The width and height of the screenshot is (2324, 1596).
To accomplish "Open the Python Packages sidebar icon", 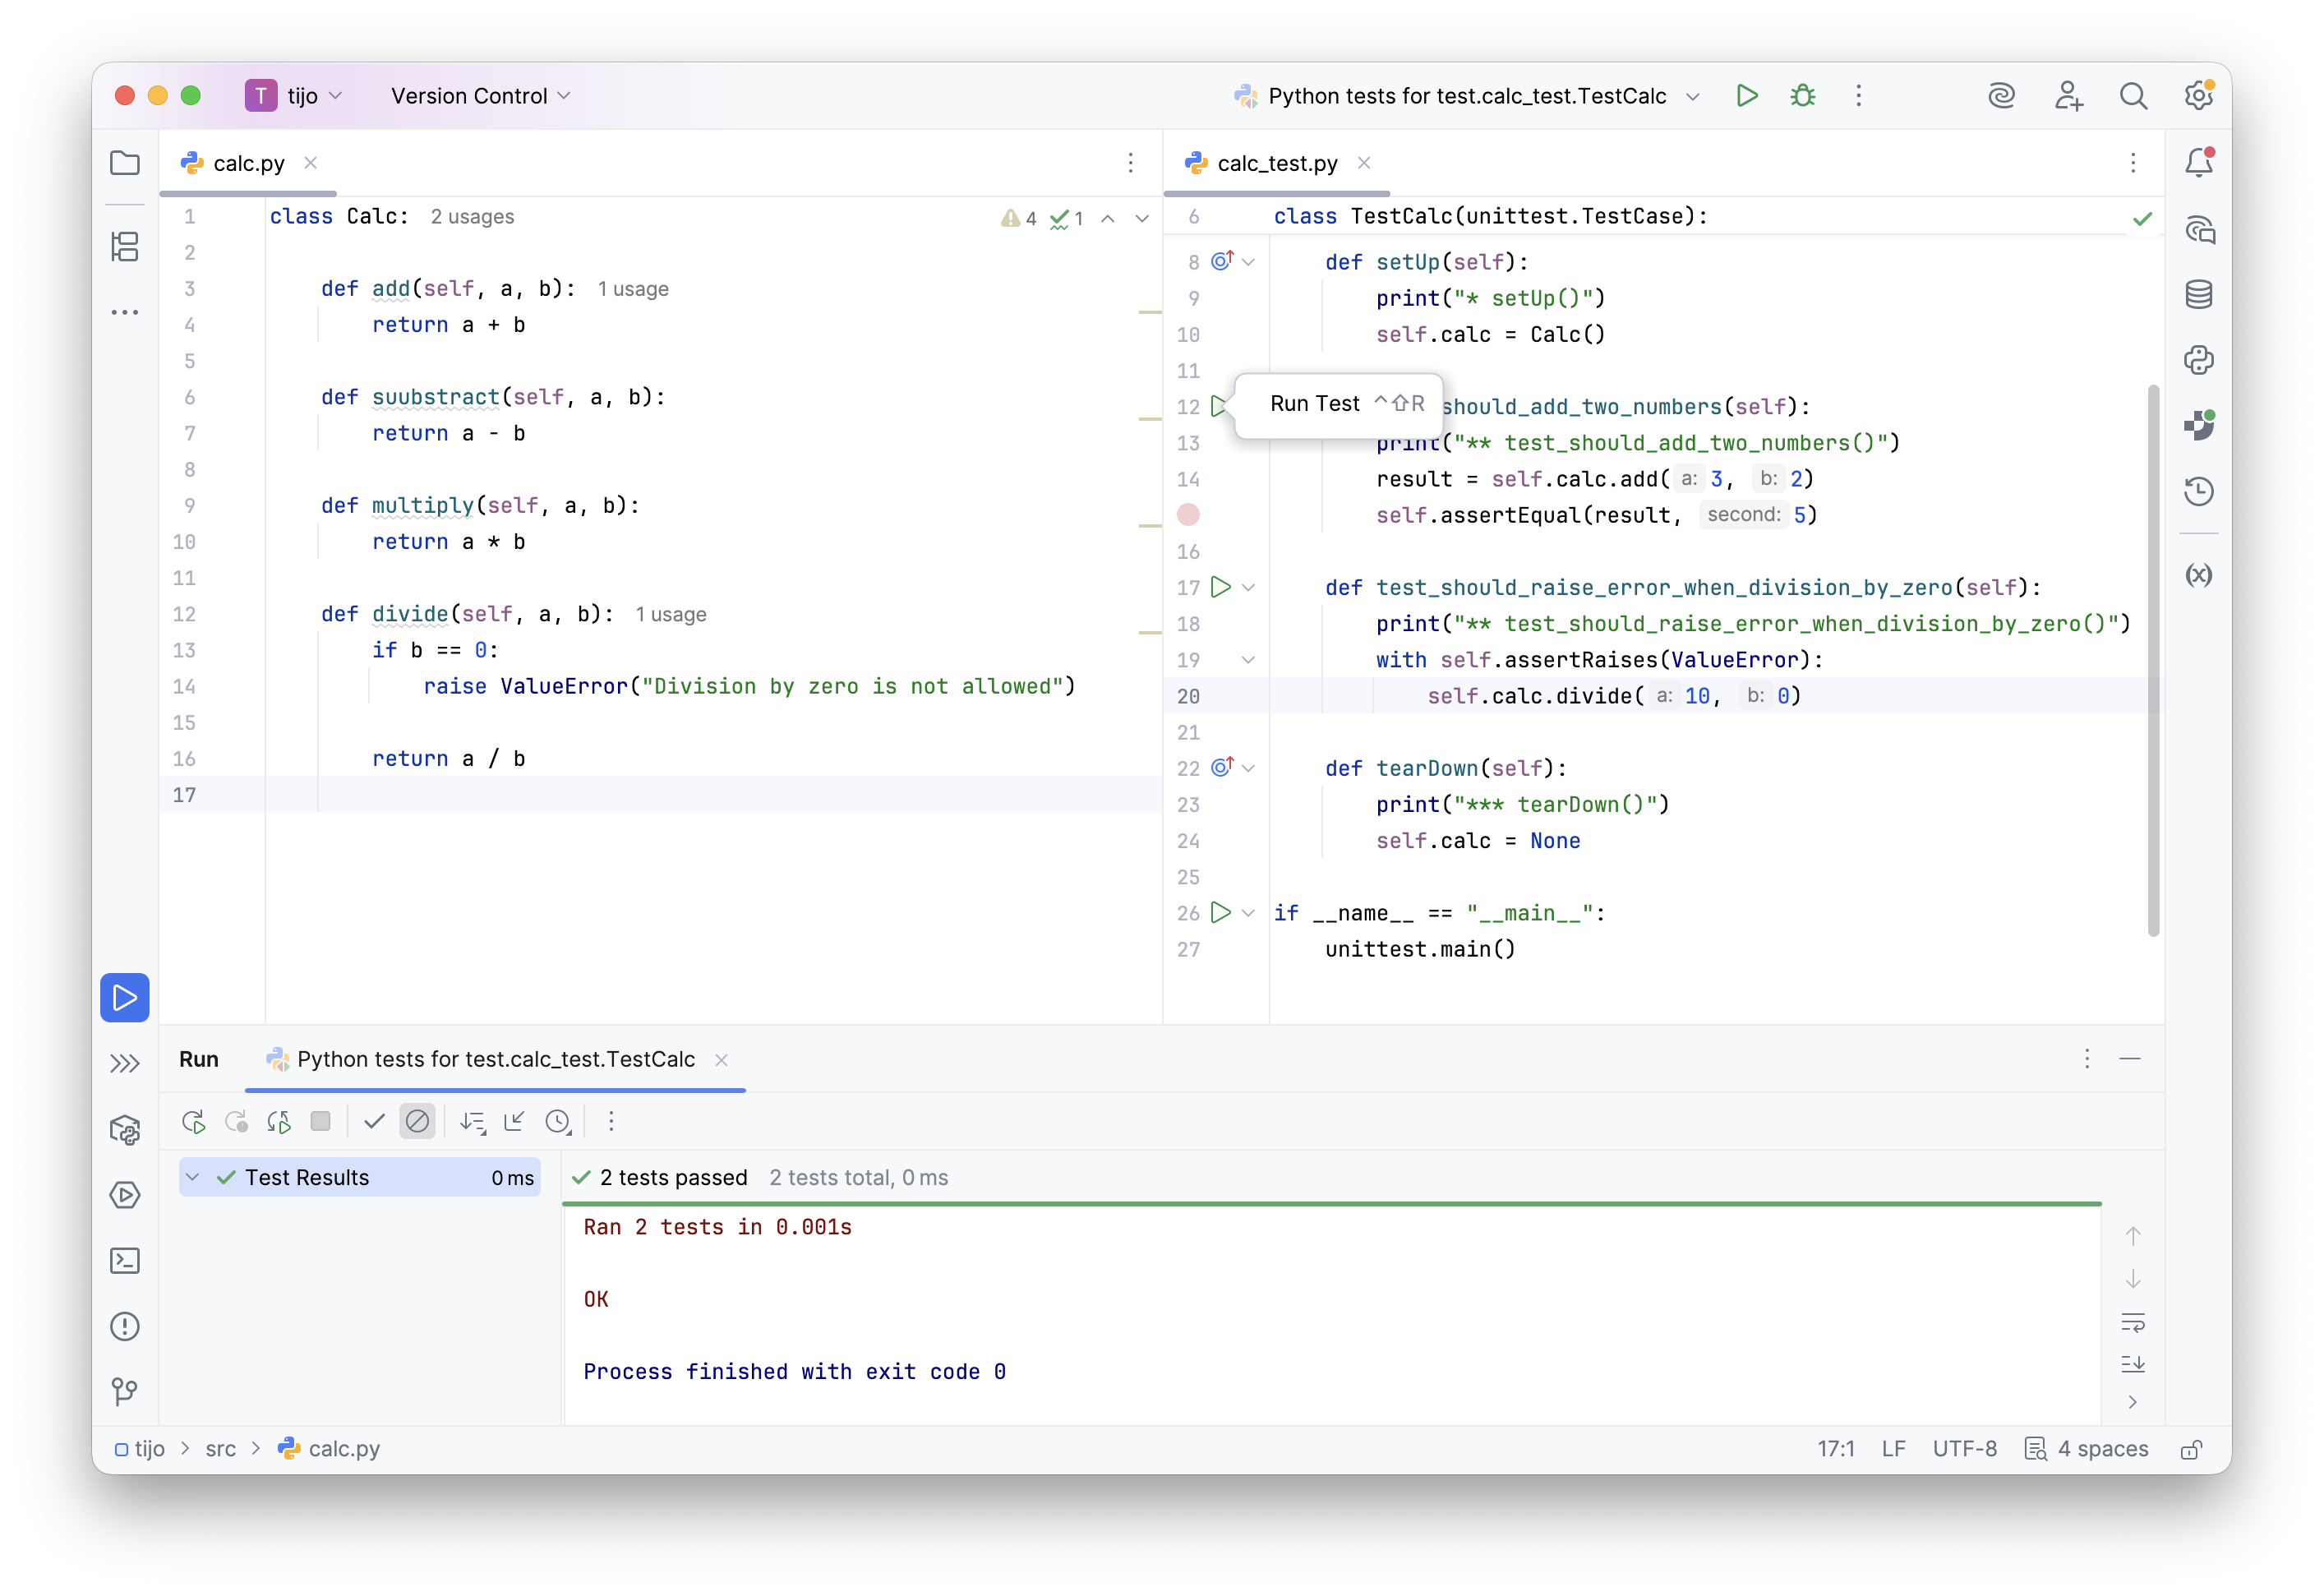I will click(x=124, y=1130).
